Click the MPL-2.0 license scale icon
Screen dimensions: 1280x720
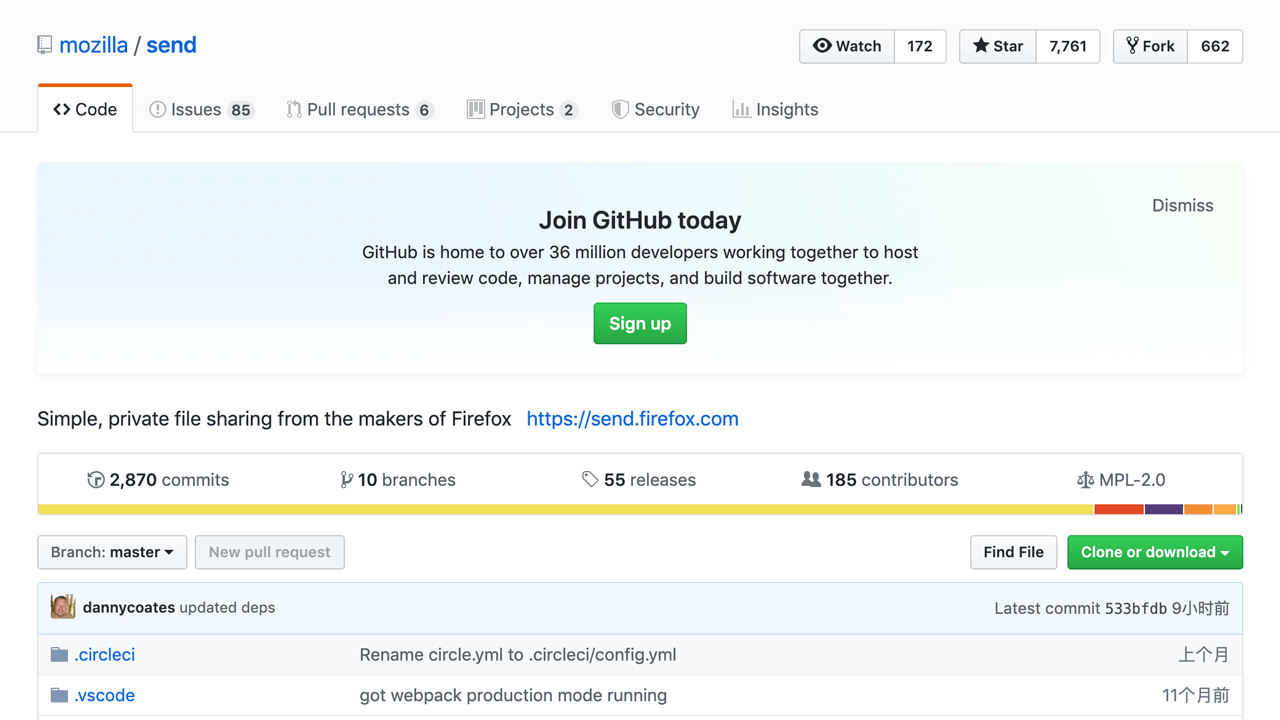pos(1085,480)
